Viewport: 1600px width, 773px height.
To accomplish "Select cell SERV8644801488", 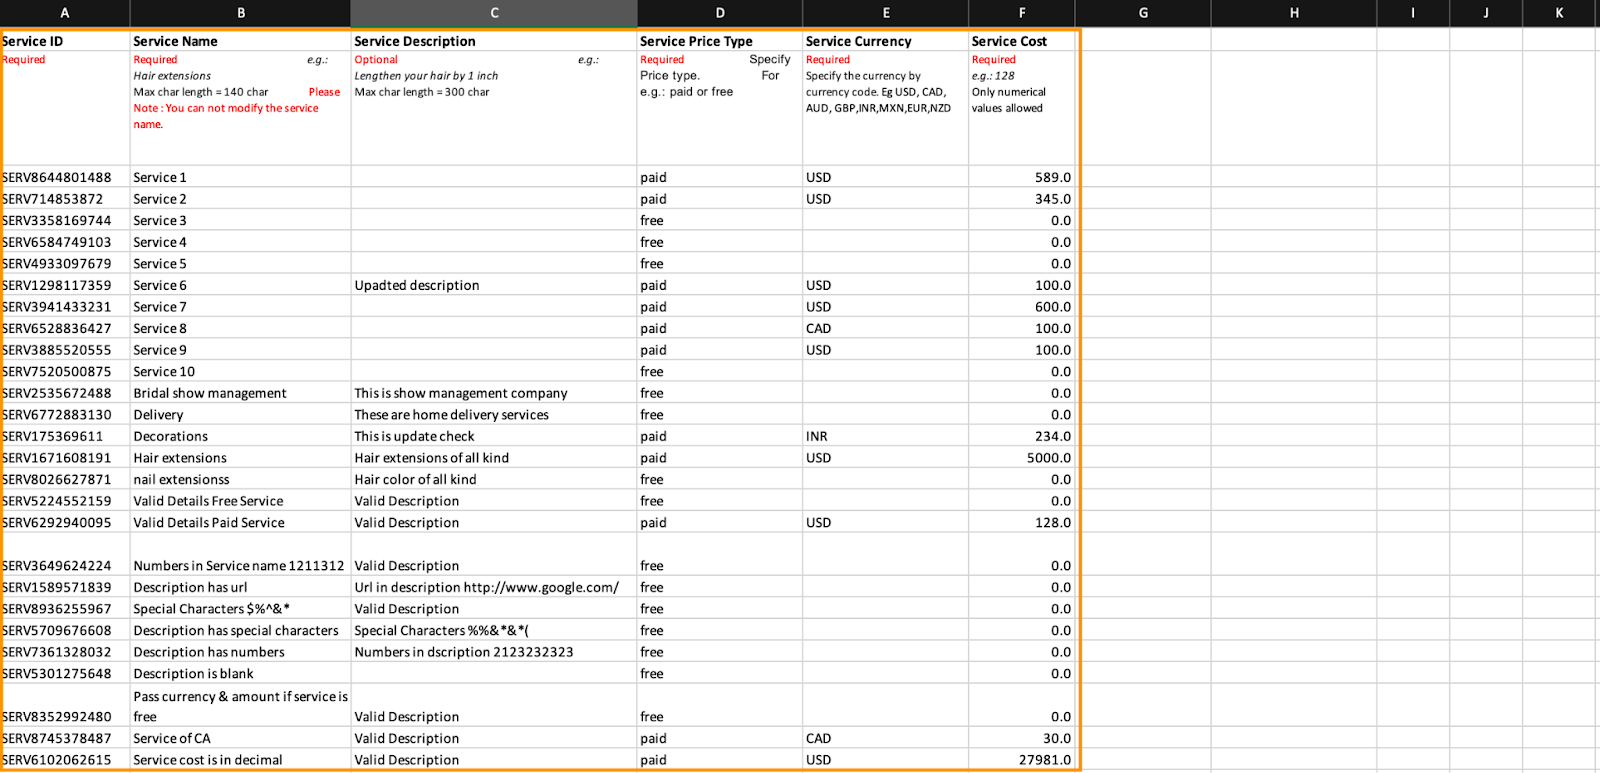I will pyautogui.click(x=65, y=177).
